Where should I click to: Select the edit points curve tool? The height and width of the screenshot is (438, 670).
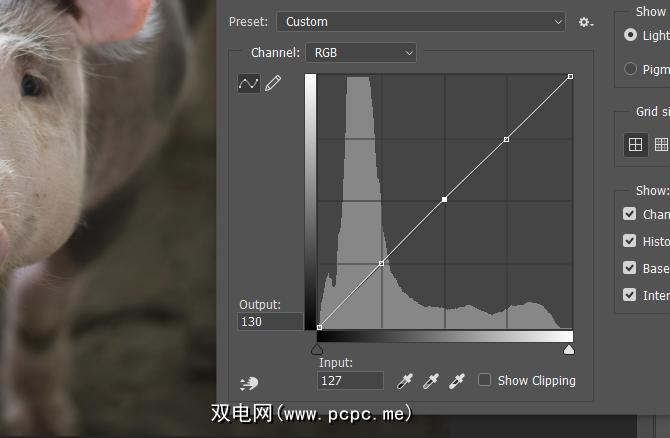point(249,83)
